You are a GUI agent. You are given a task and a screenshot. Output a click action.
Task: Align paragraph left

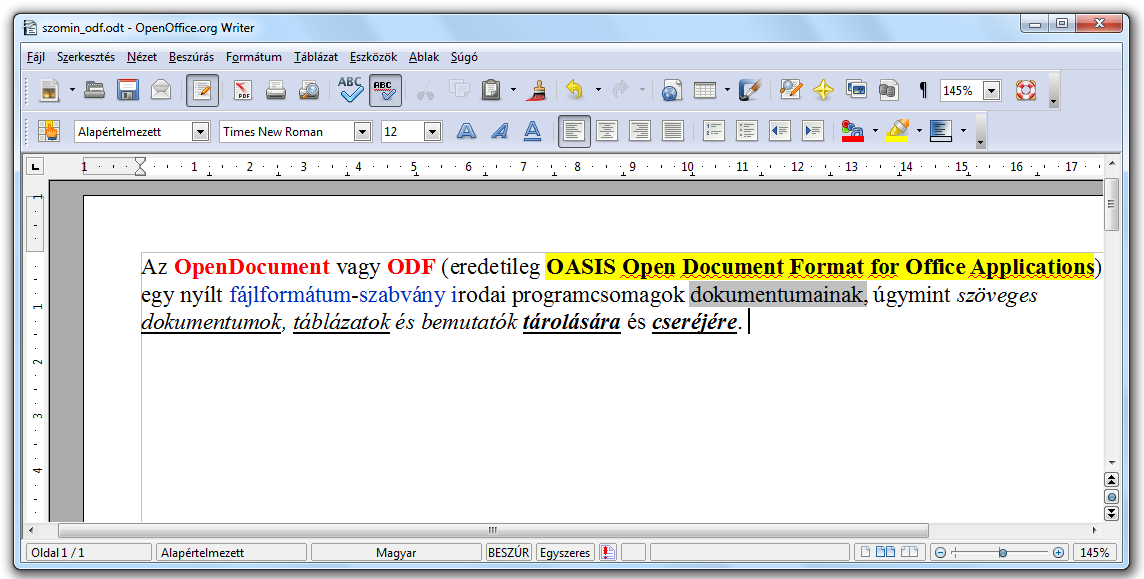574,131
